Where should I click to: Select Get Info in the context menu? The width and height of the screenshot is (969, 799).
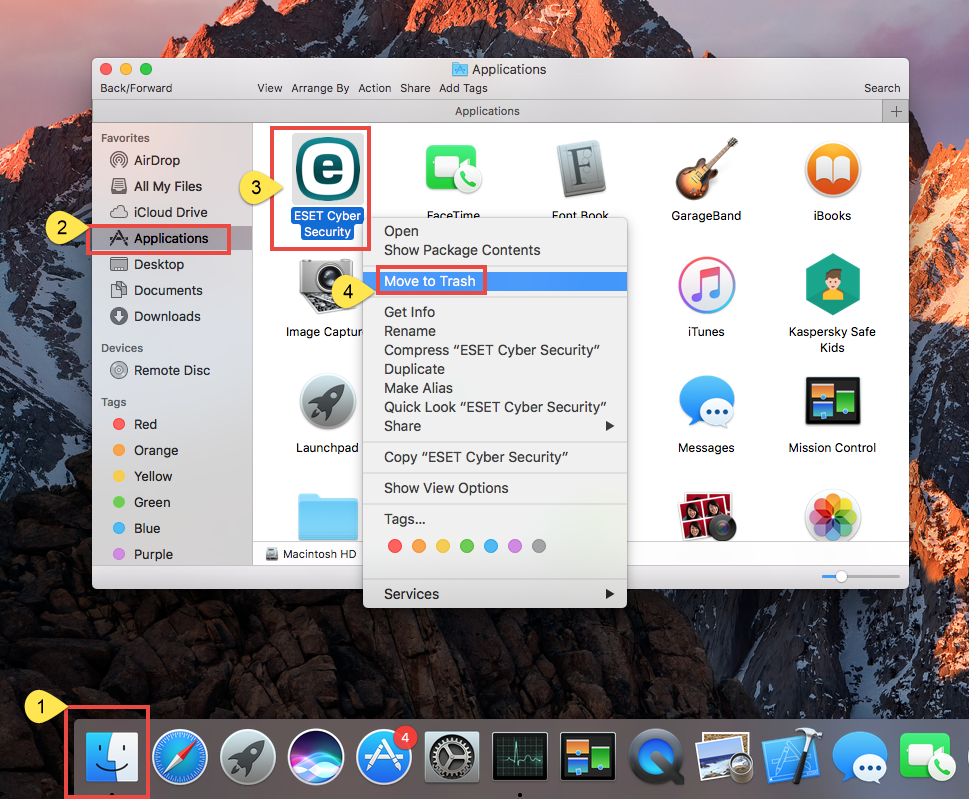click(409, 312)
